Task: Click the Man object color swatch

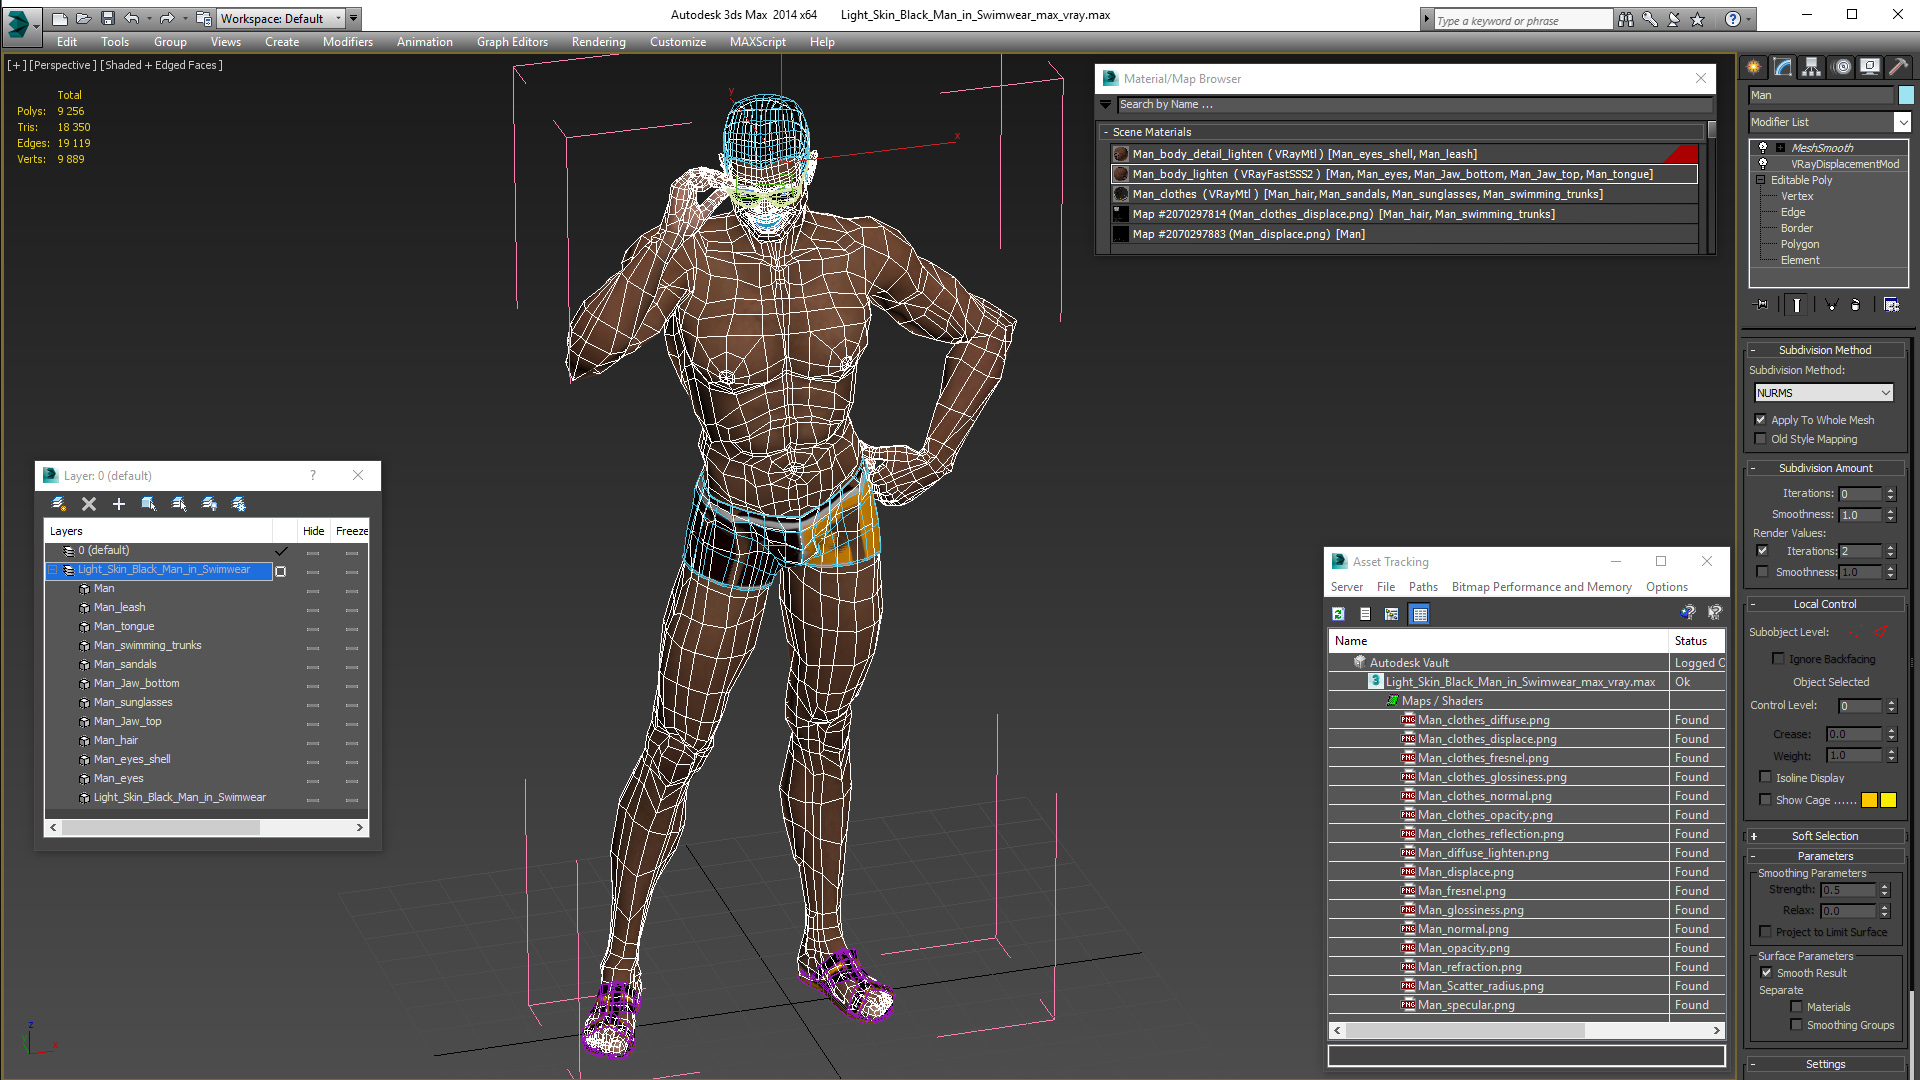Action: 1906,95
